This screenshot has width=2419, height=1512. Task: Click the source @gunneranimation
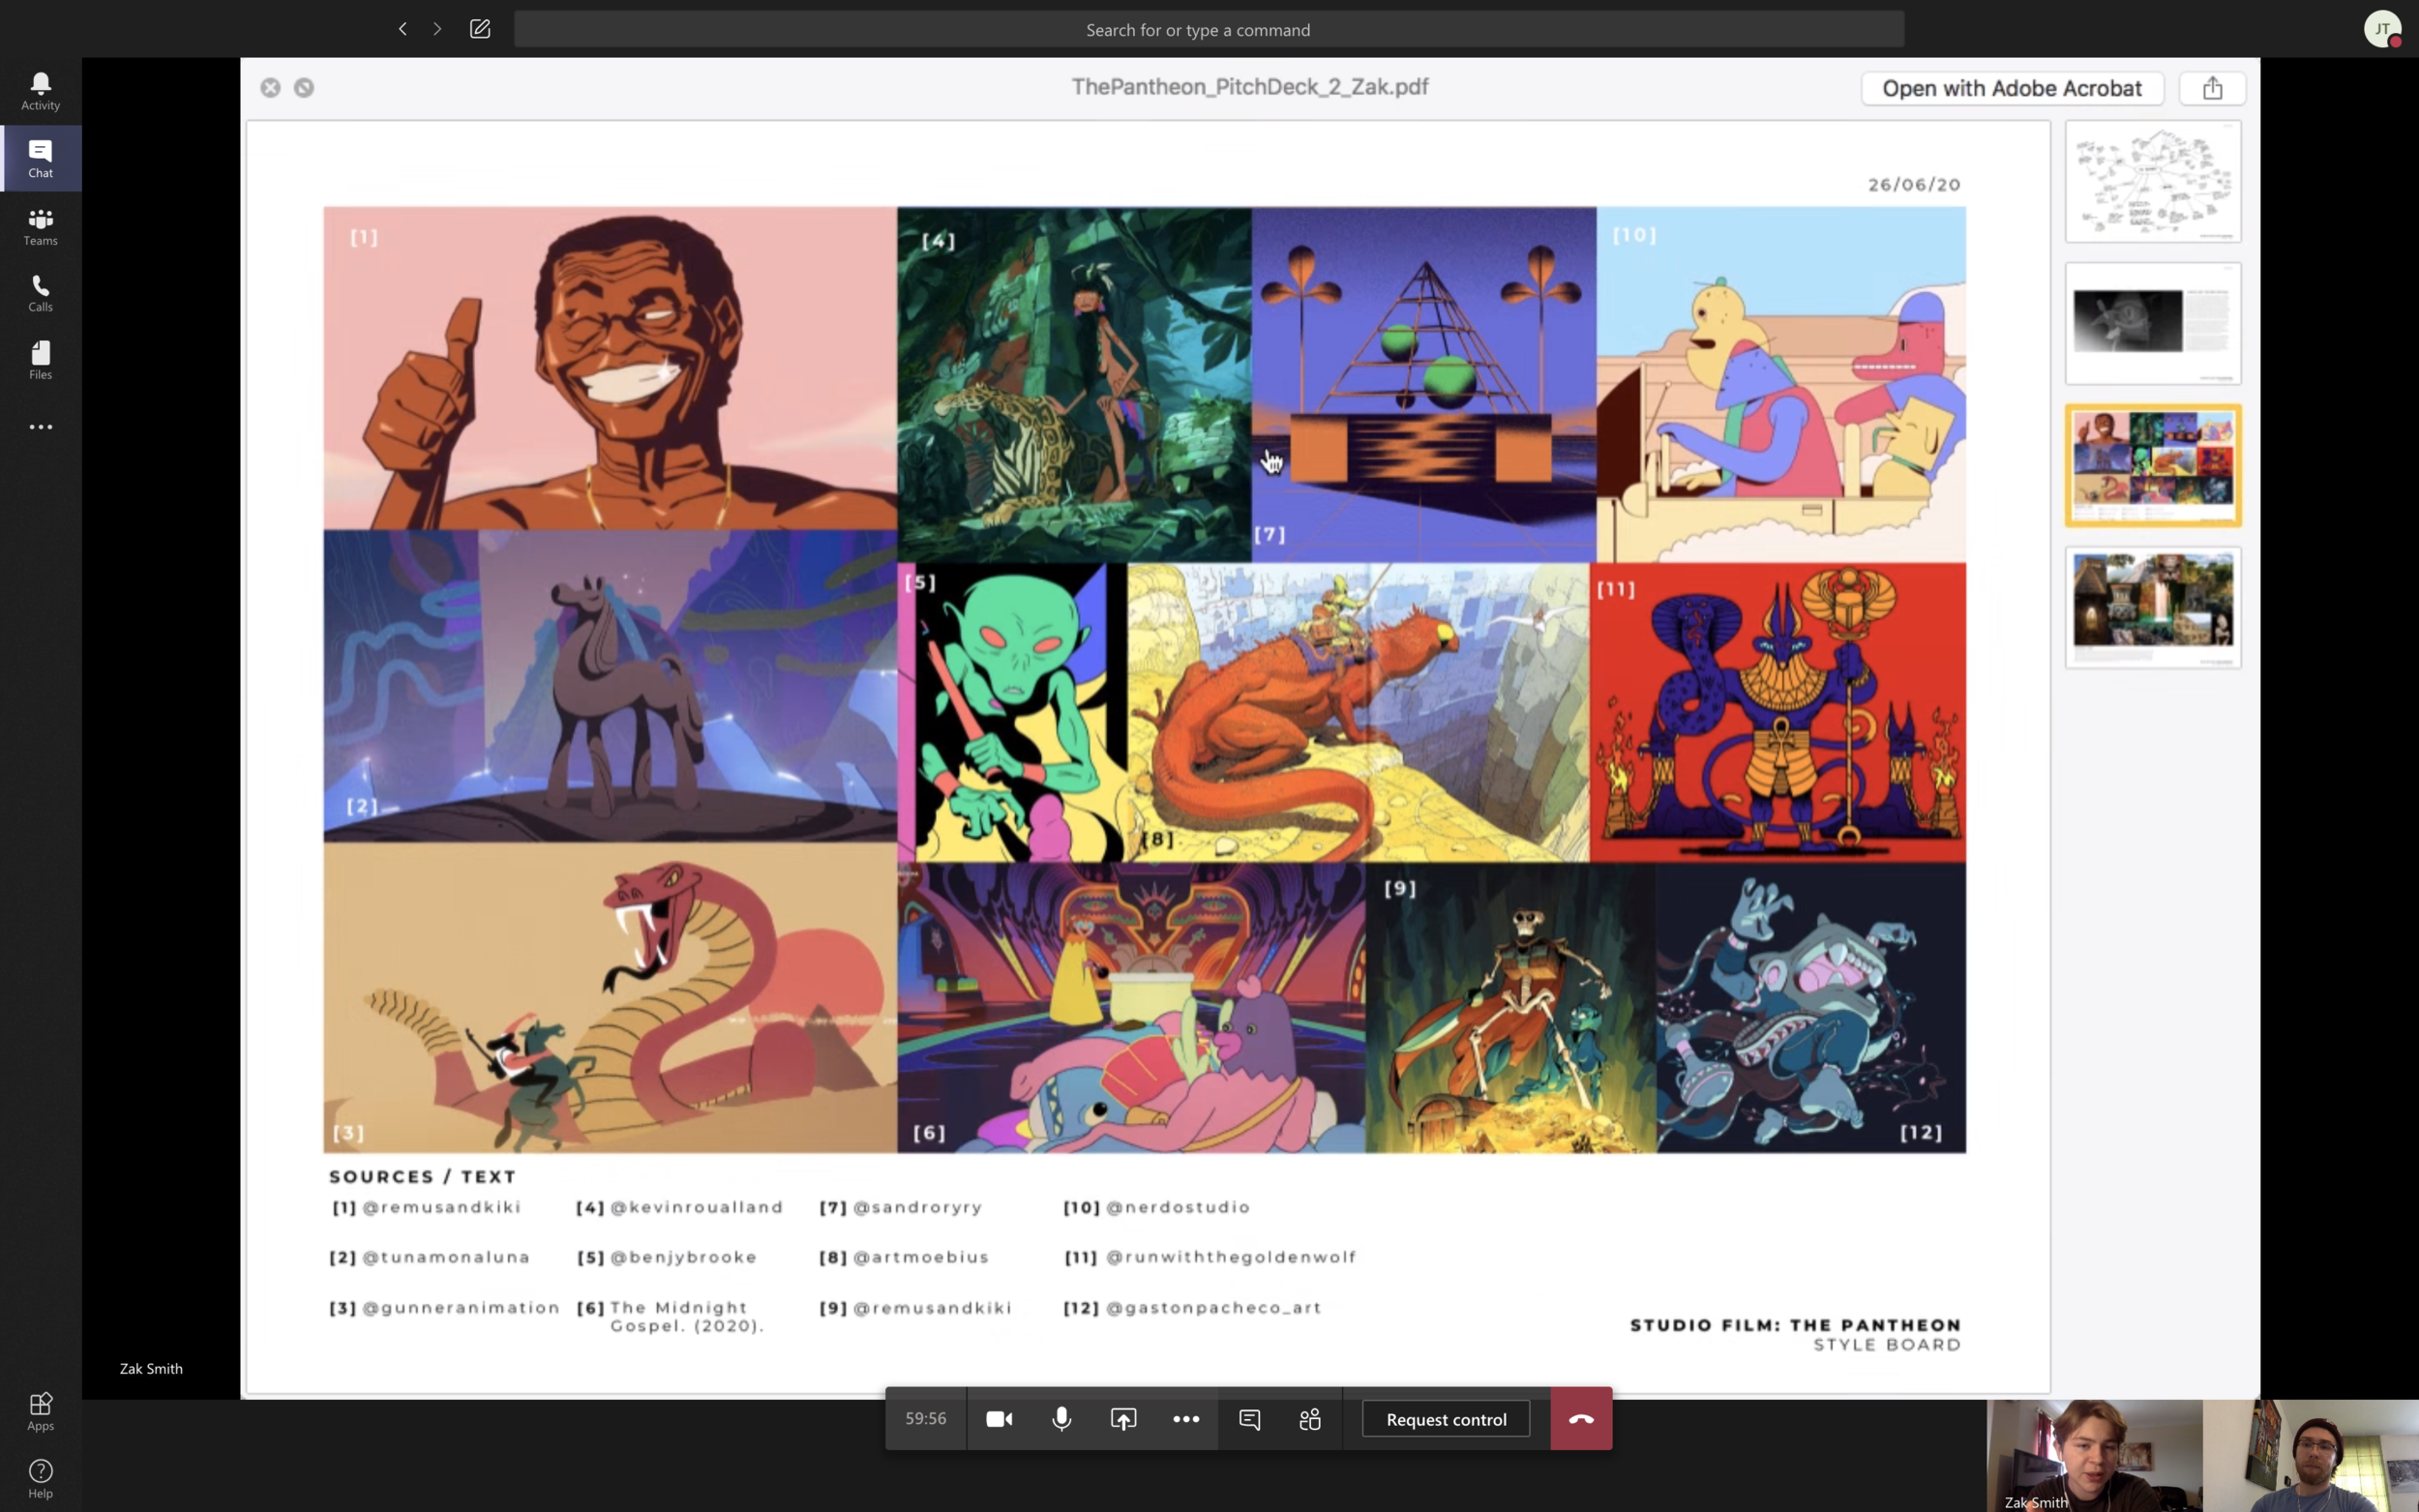[x=461, y=1307]
